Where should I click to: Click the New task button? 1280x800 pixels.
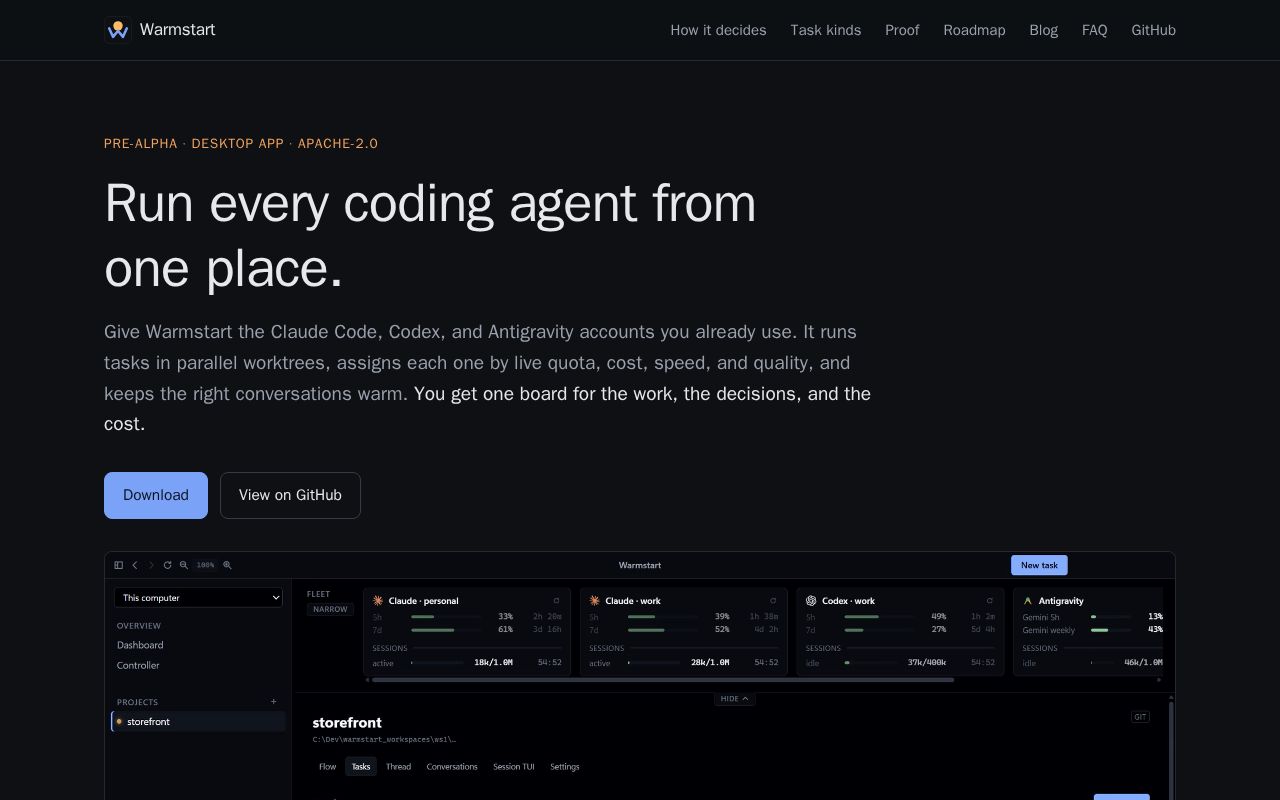coord(1039,565)
